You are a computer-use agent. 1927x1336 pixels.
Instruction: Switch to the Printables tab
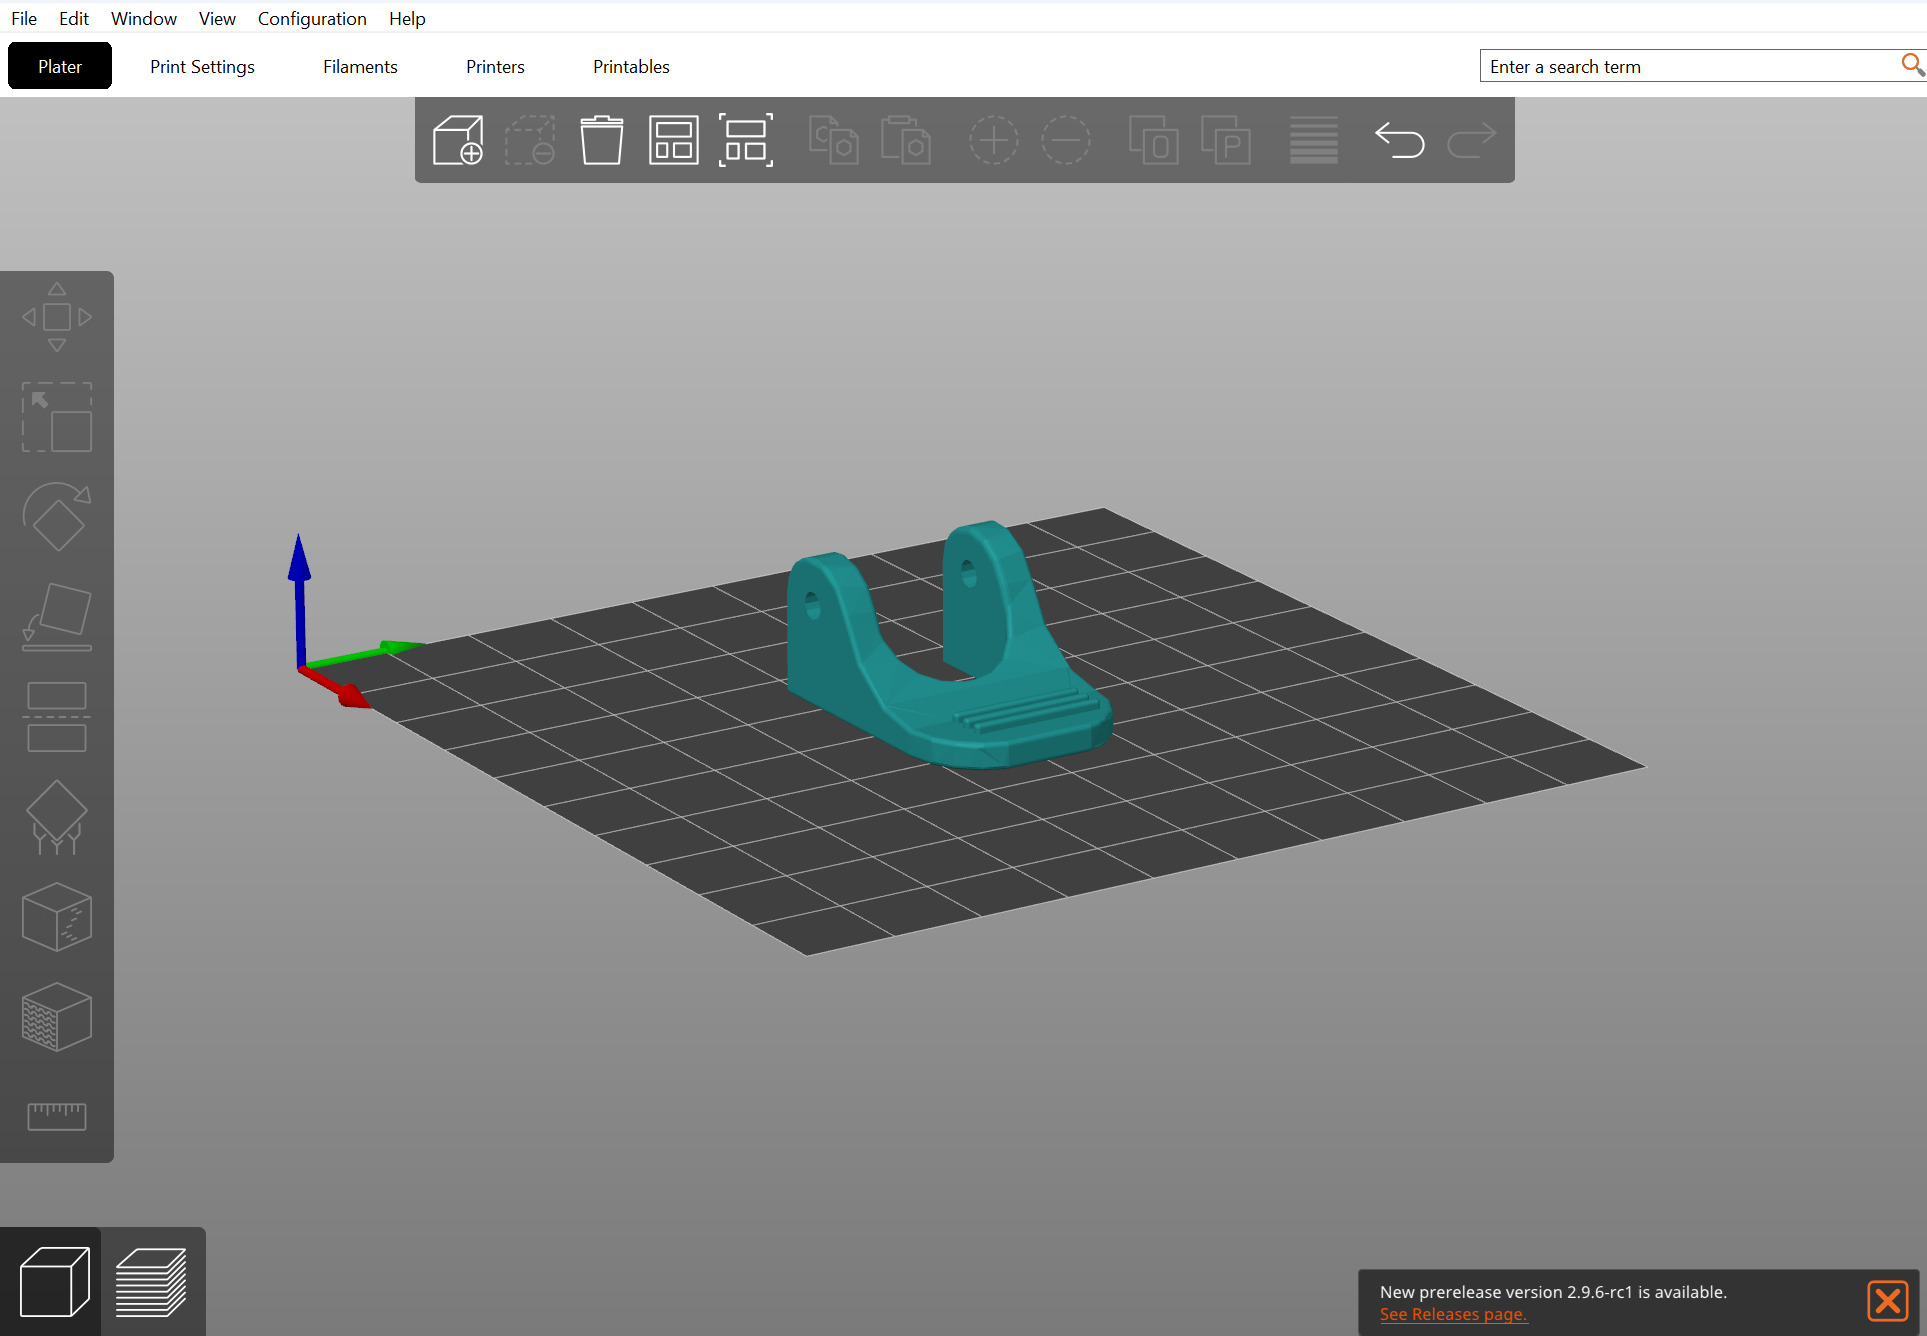(631, 66)
